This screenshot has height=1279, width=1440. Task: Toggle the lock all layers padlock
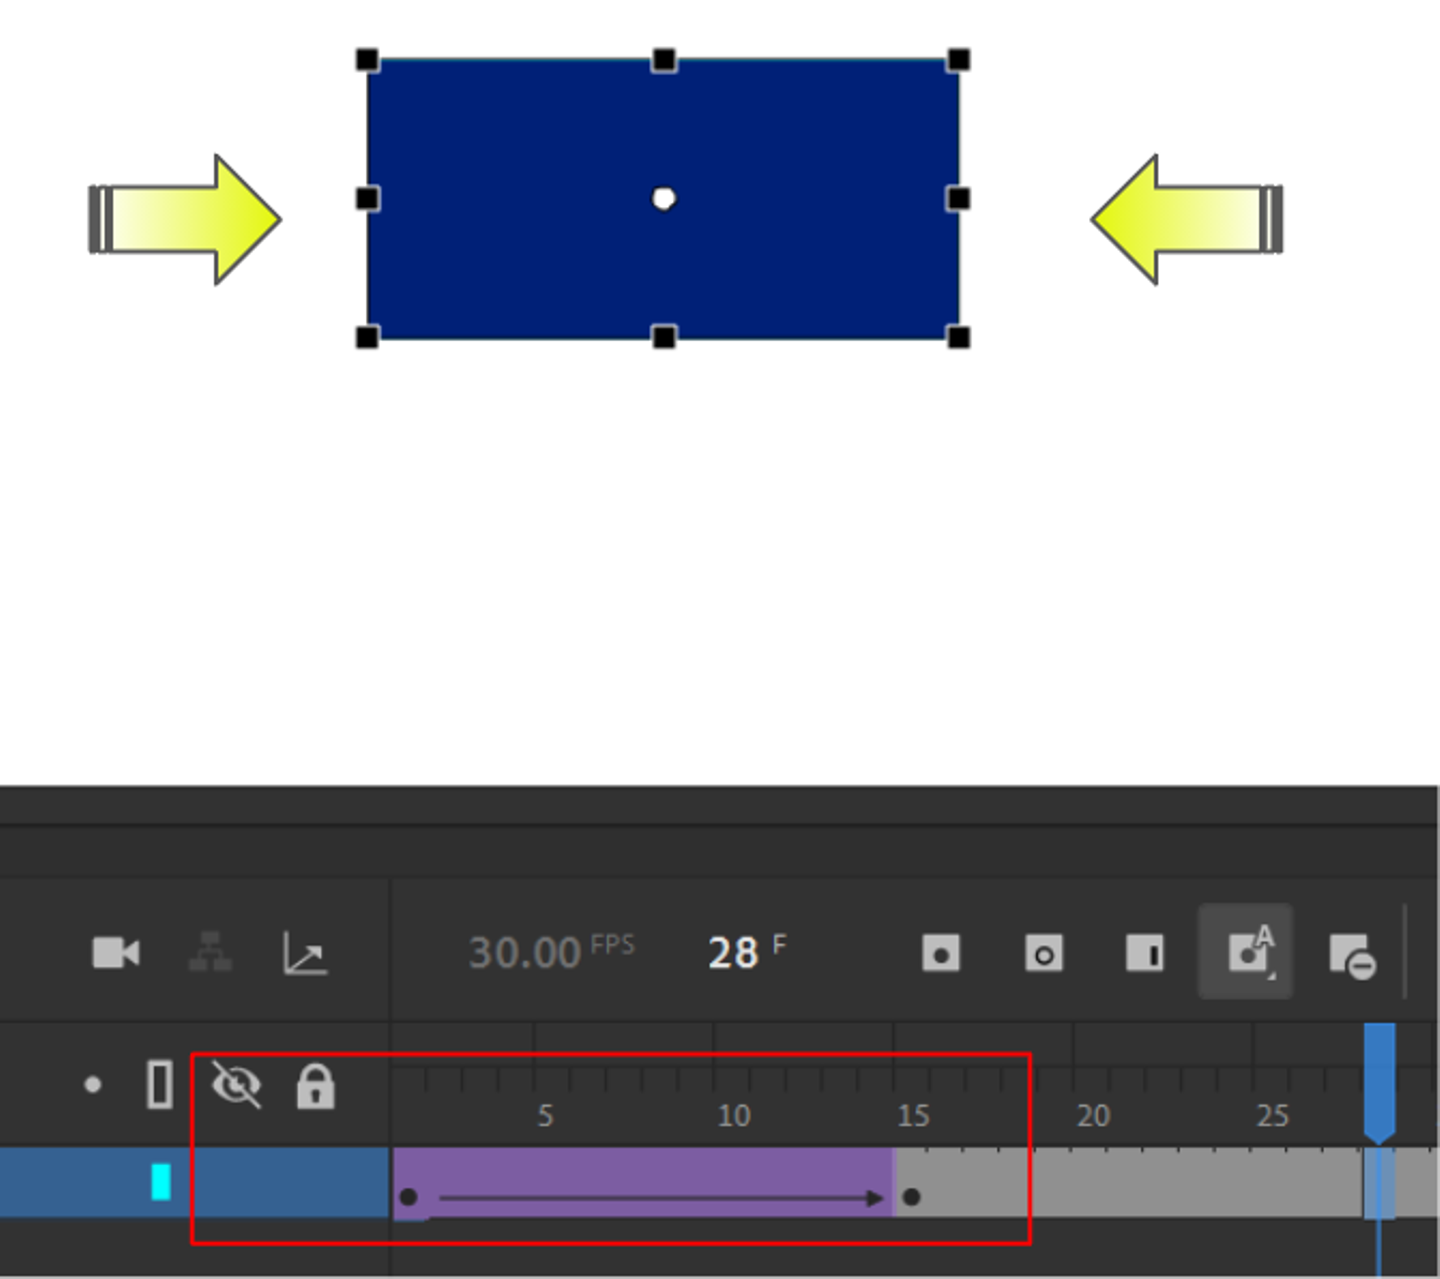point(315,1086)
